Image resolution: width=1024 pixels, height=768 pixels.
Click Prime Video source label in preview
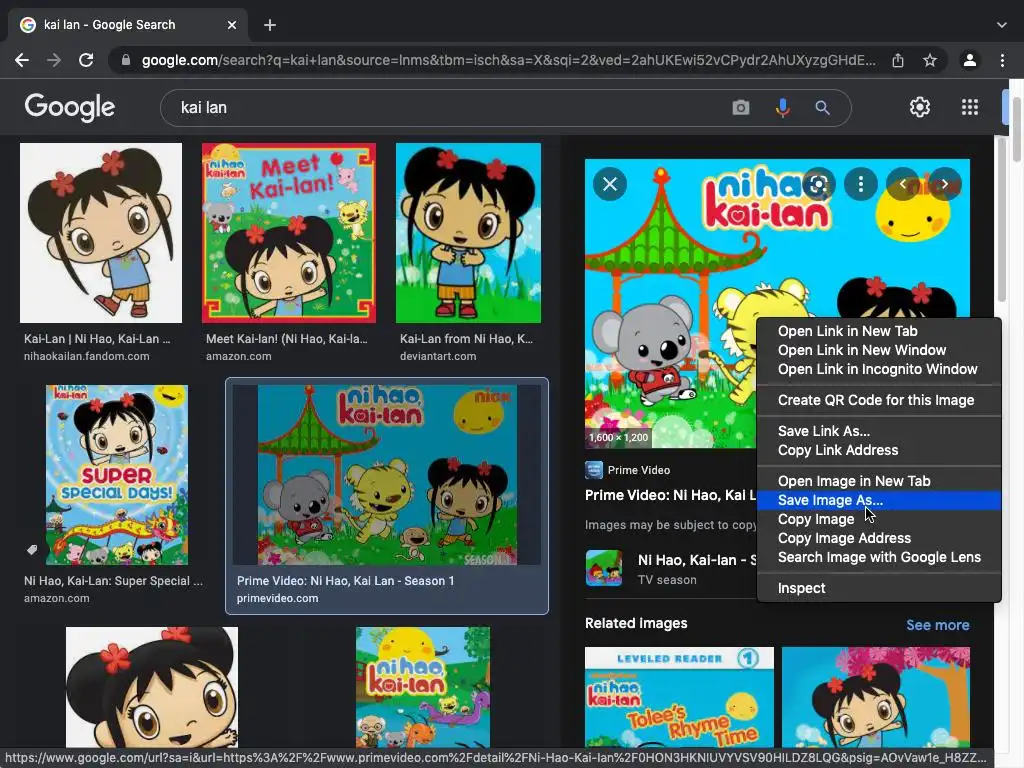pos(639,470)
